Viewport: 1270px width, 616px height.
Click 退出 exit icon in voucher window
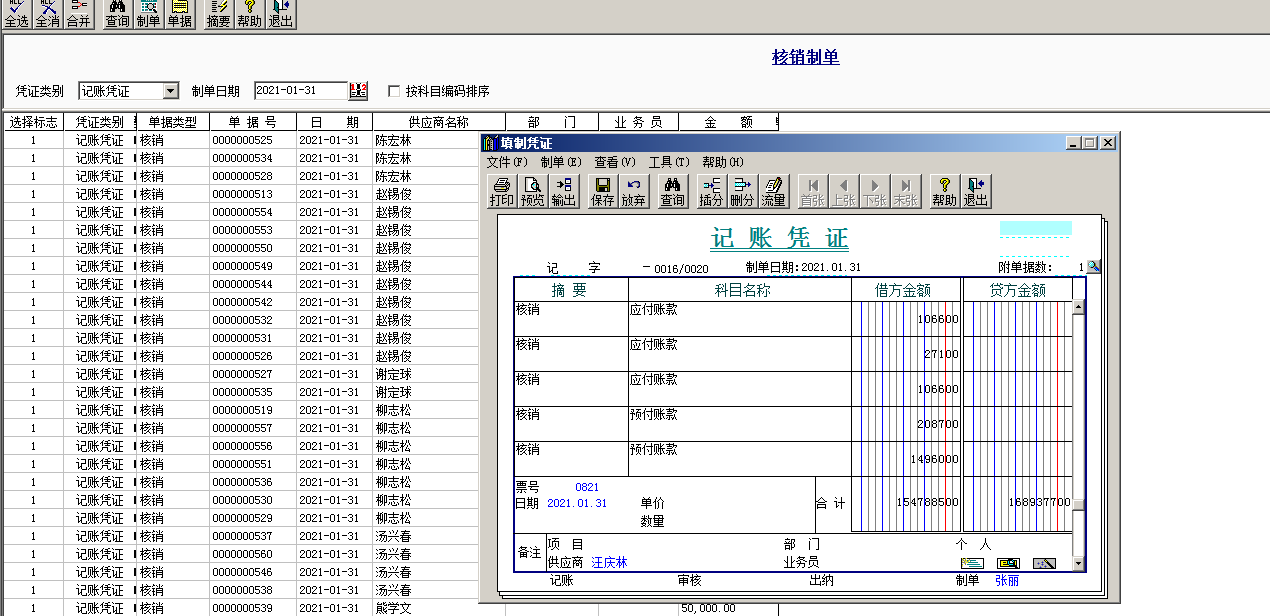point(976,192)
